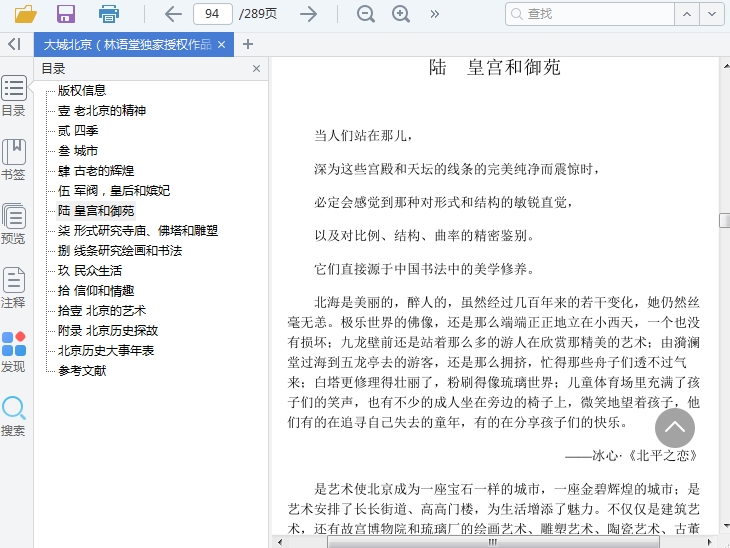Open the 书签 bookmarks panel
Viewport: 730px width, 548px height.
point(14,159)
